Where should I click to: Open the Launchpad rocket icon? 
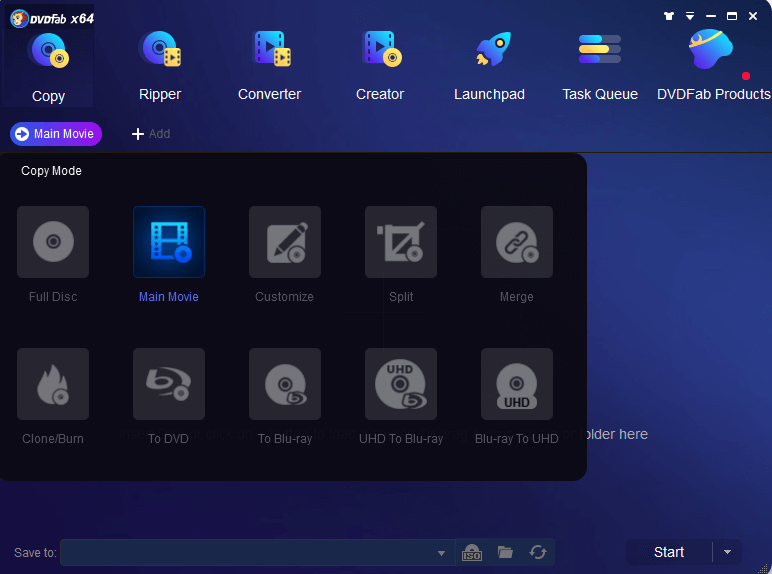pyautogui.click(x=493, y=49)
